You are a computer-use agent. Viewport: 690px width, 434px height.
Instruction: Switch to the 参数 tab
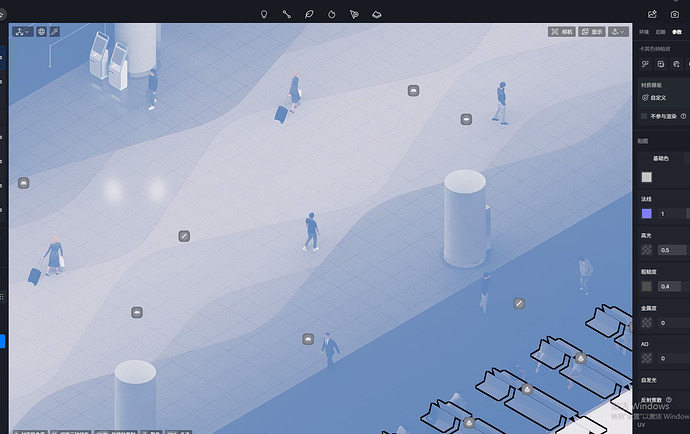[x=676, y=32]
